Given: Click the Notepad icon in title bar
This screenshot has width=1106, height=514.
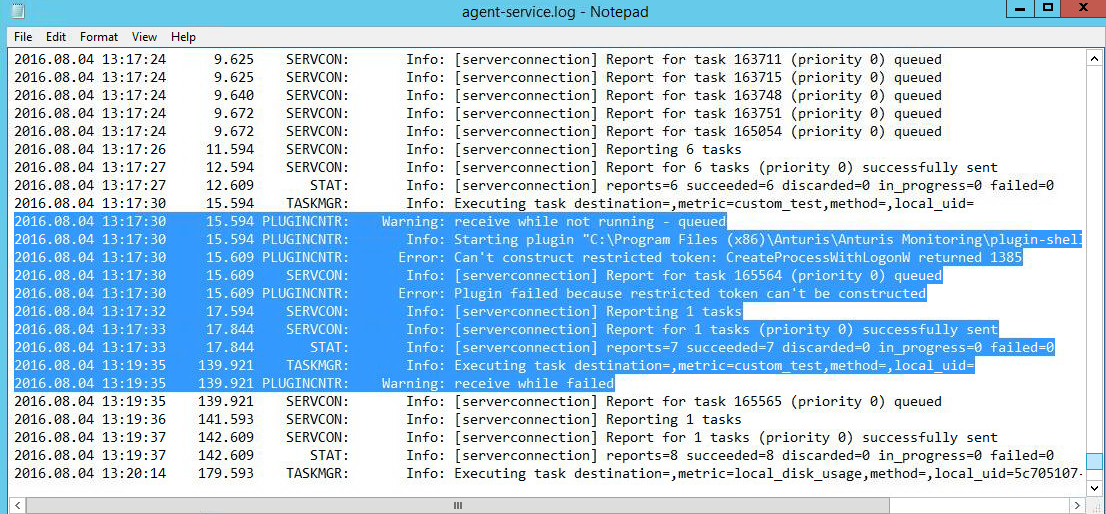Looking at the screenshot, I should click(x=19, y=11).
